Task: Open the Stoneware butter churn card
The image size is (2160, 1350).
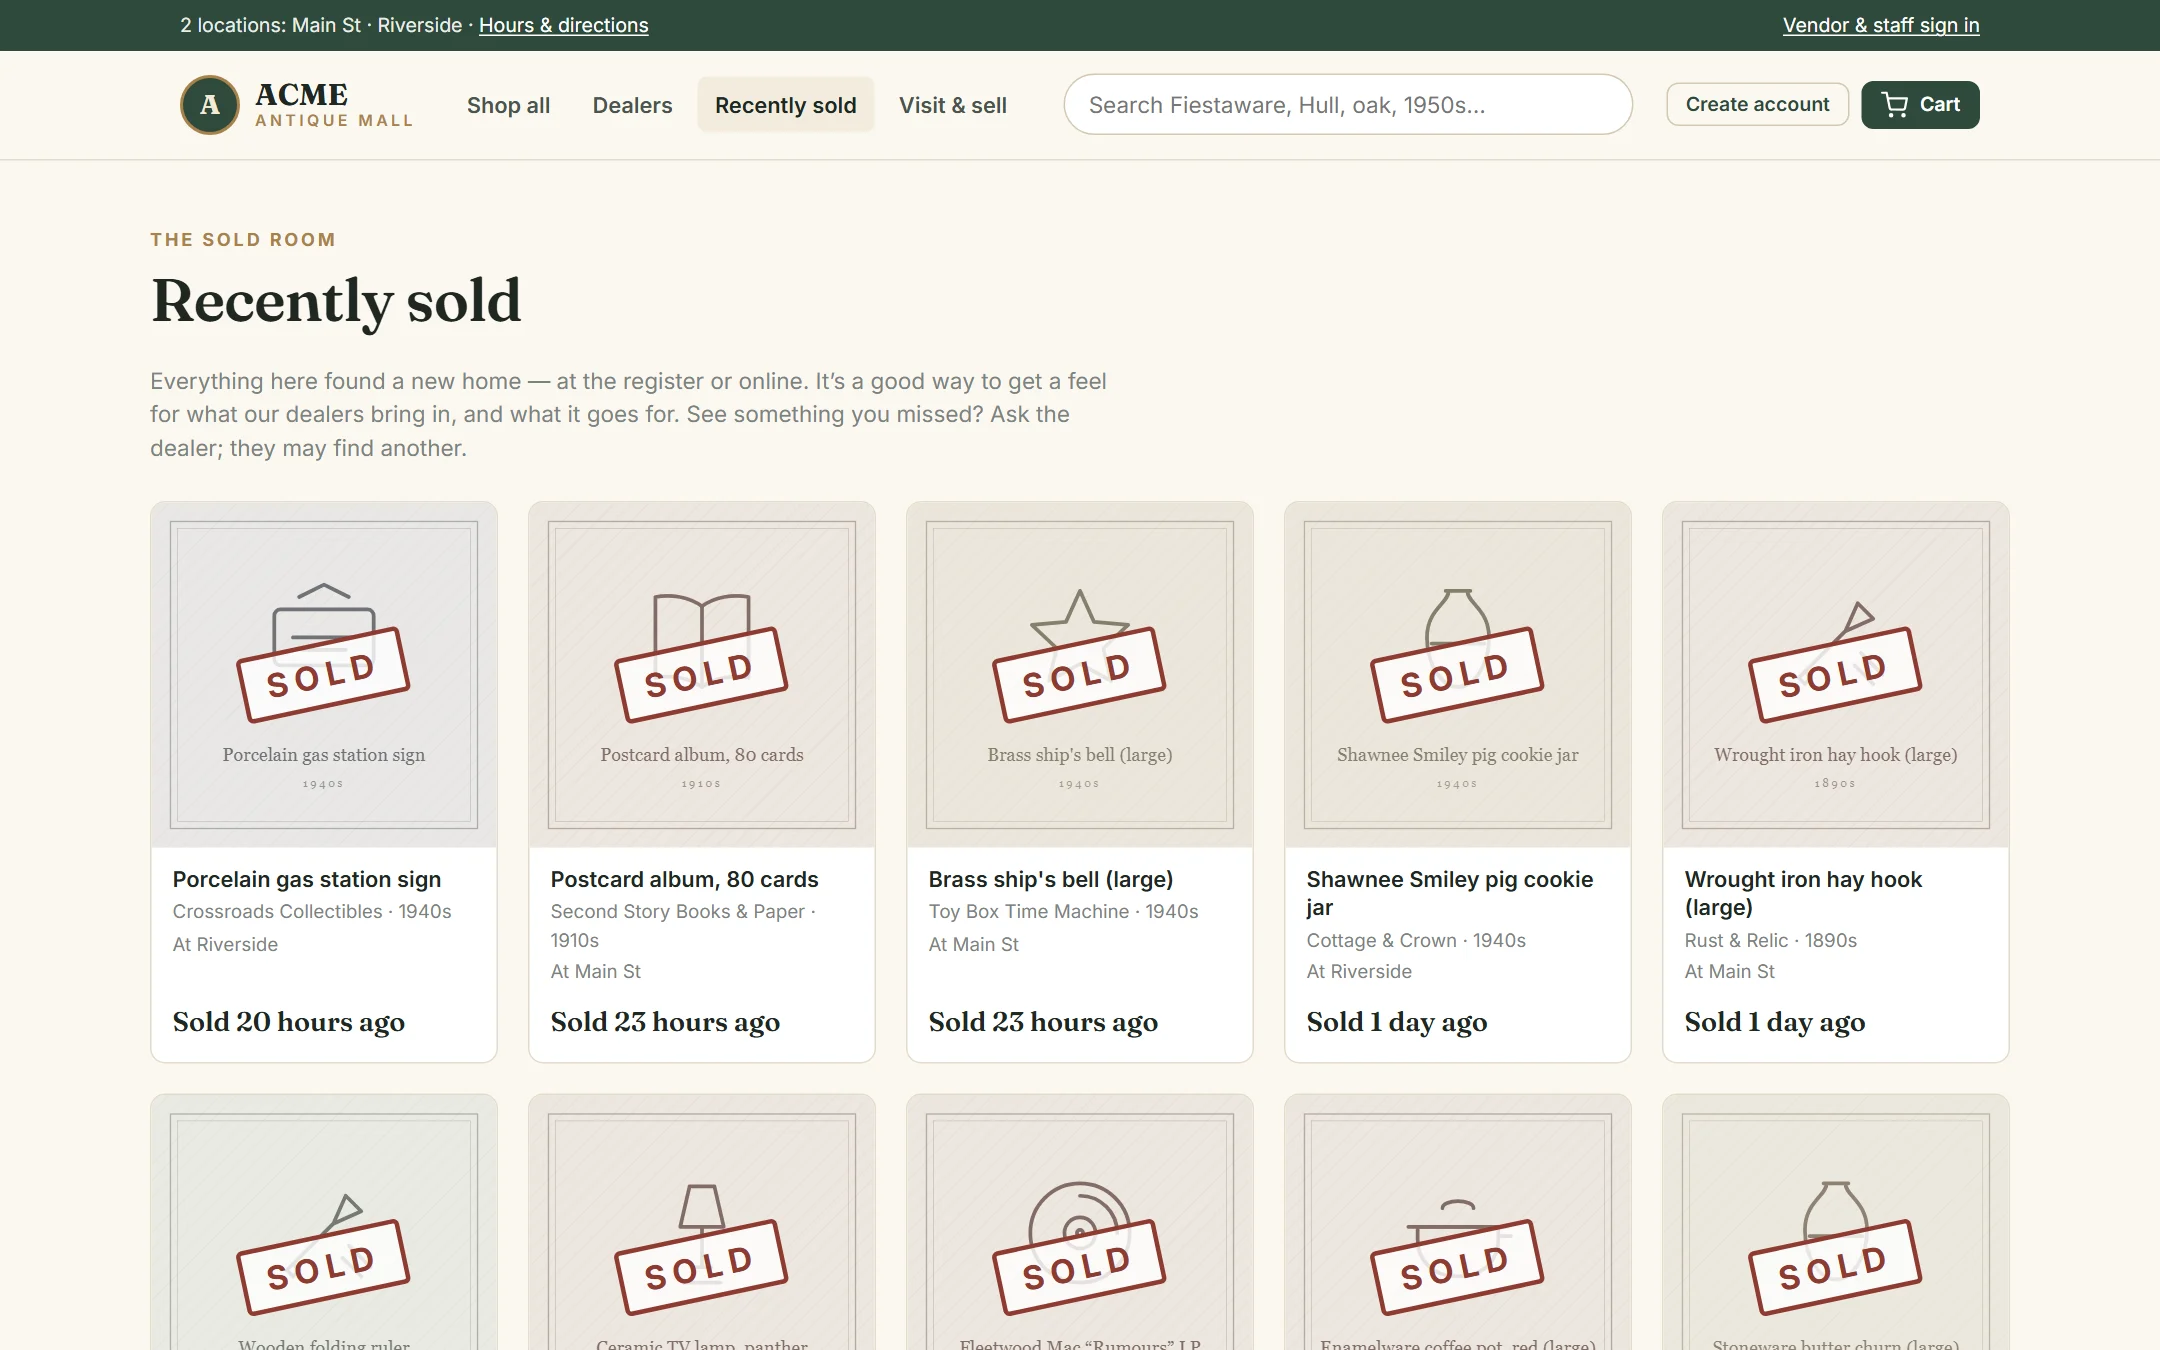Action: click(x=1836, y=1222)
